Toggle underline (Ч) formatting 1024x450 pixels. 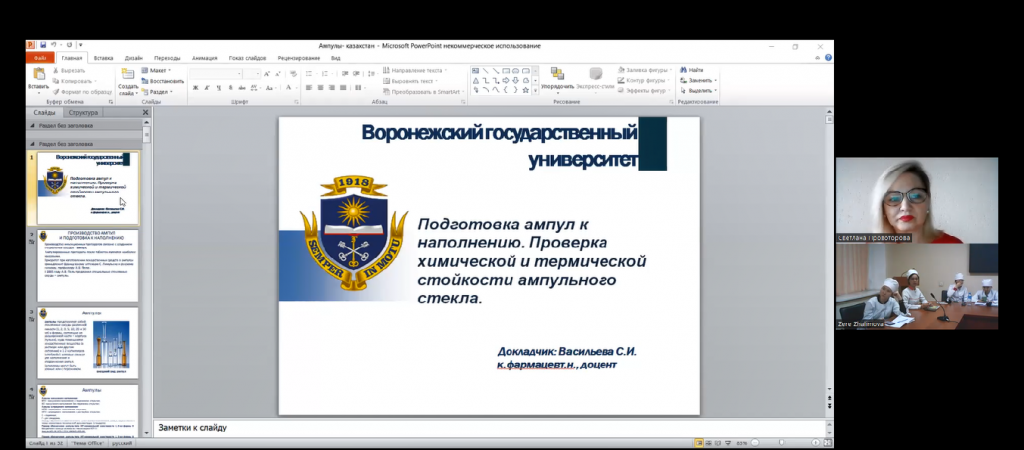[x=219, y=88]
